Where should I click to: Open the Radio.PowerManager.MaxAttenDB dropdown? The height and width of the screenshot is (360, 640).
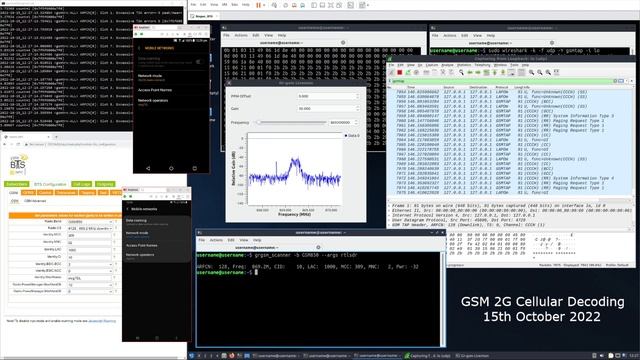tap(90, 285)
